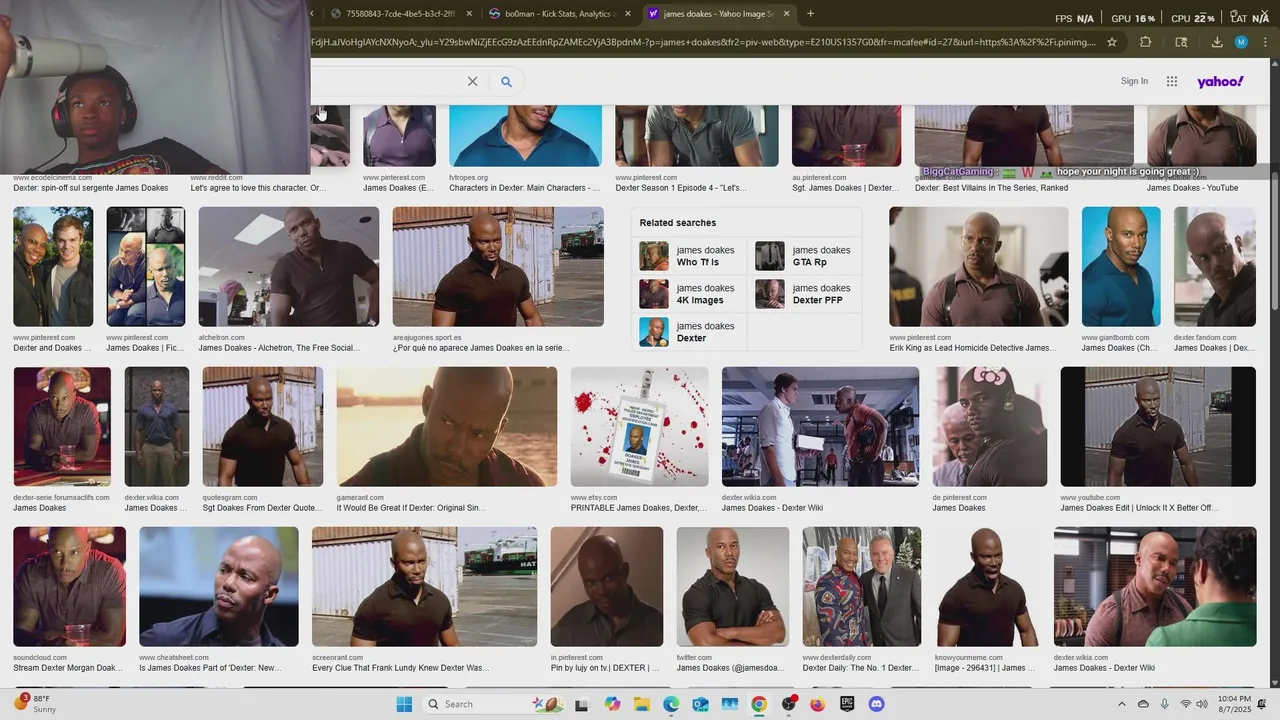Close the bo0man Kick Stats tab
The width and height of the screenshot is (1280, 720).
tap(628, 14)
